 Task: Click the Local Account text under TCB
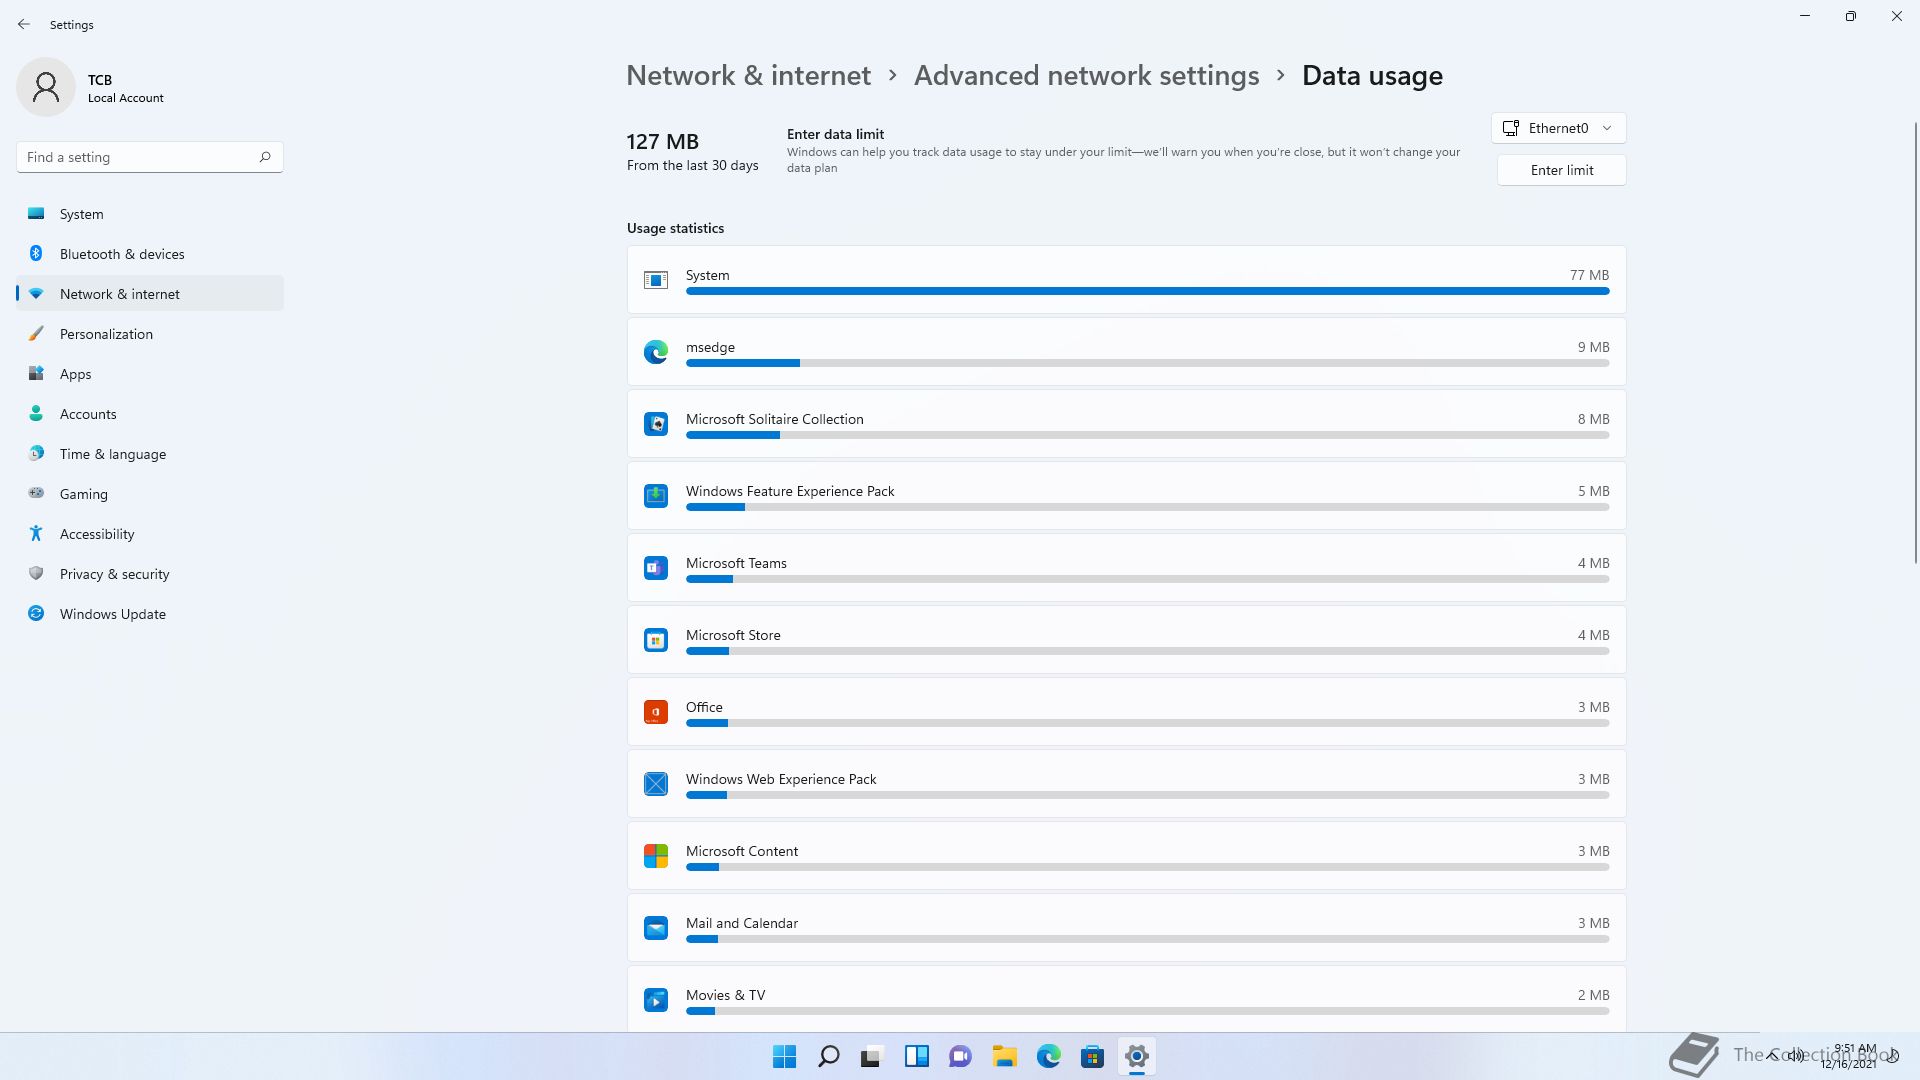[125, 98]
